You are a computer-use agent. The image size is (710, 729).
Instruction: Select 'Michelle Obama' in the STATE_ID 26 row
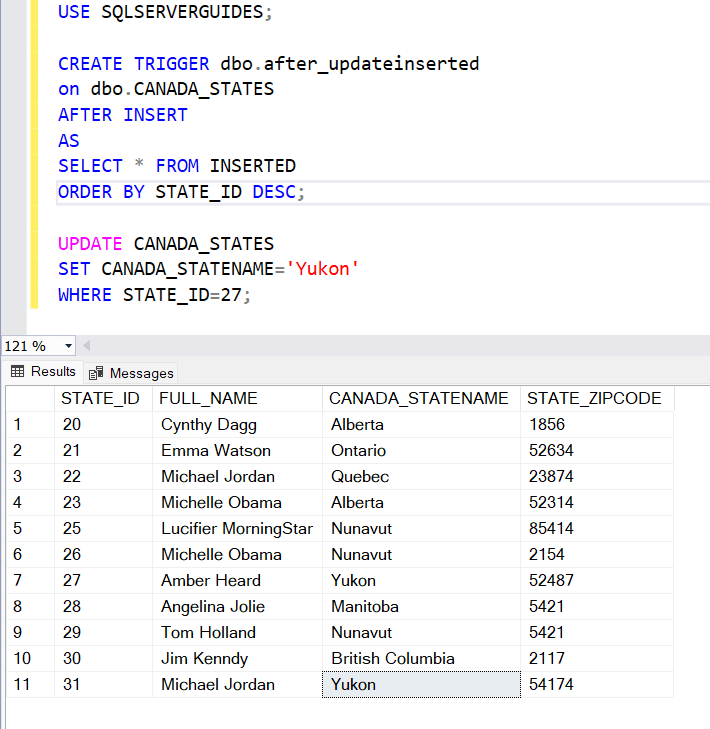point(237,555)
